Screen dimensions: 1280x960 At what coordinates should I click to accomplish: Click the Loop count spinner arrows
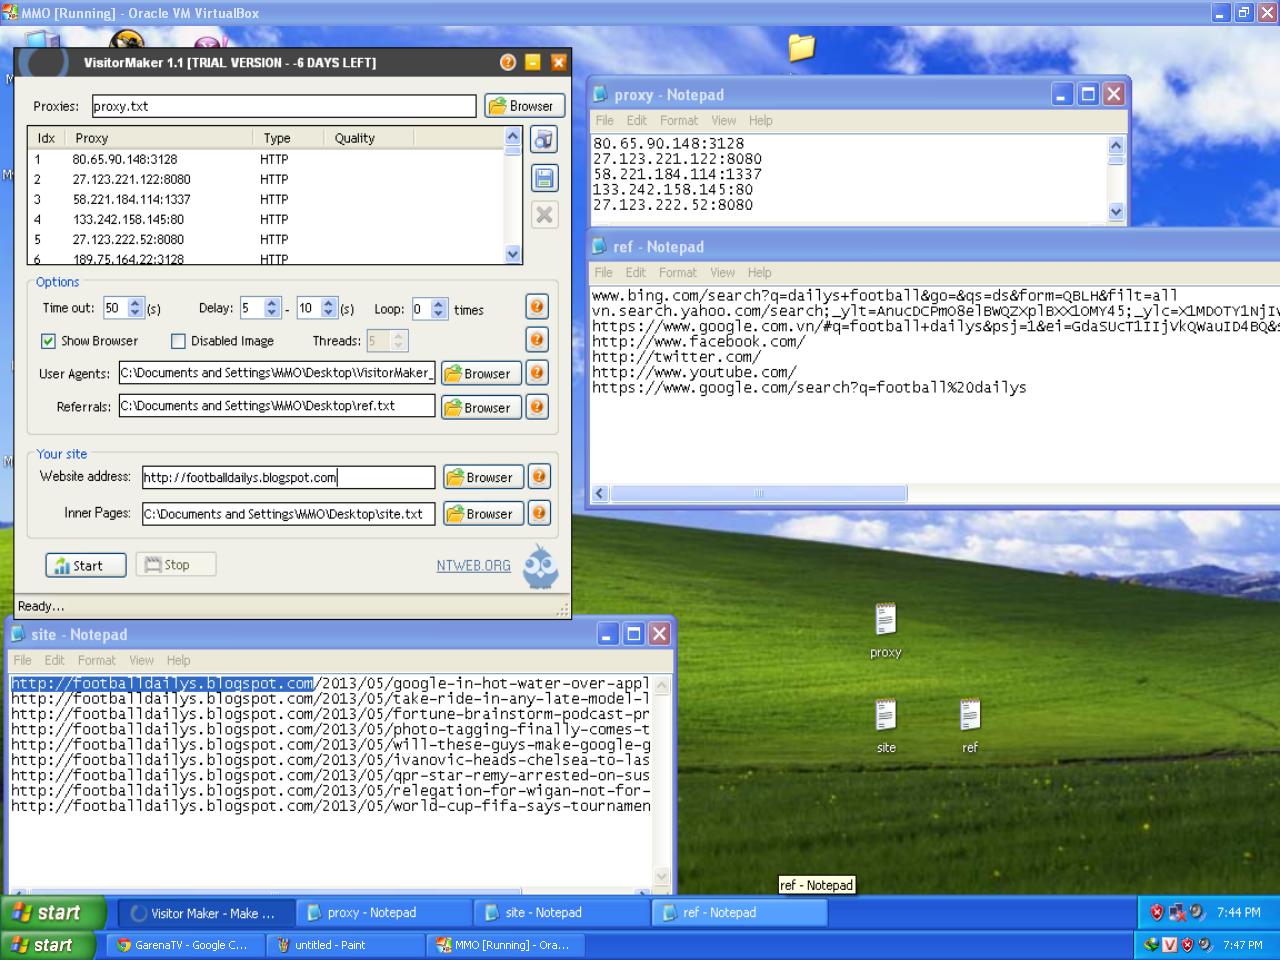438,309
